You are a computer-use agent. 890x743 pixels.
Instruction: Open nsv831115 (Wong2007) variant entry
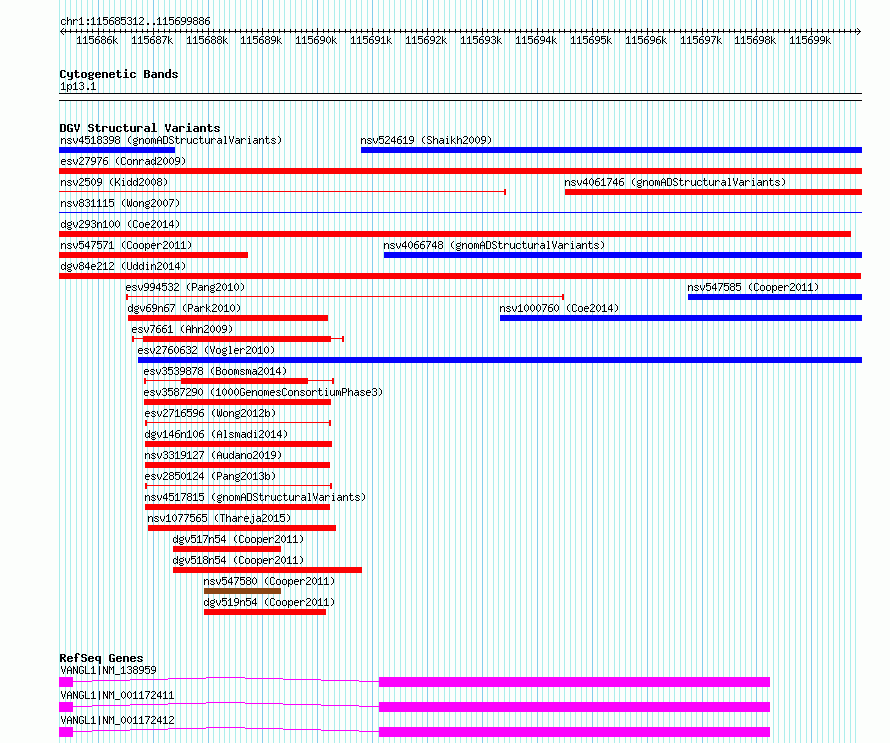pos(120,203)
